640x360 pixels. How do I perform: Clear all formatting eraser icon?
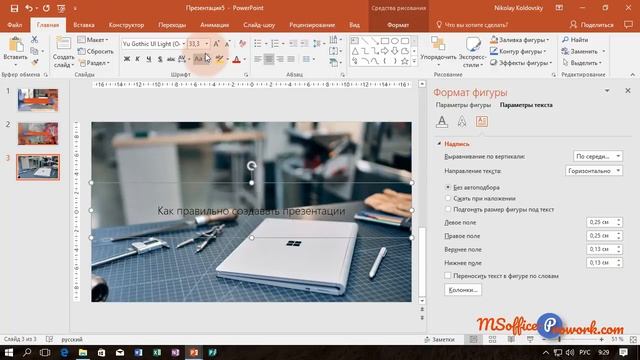pos(242,44)
